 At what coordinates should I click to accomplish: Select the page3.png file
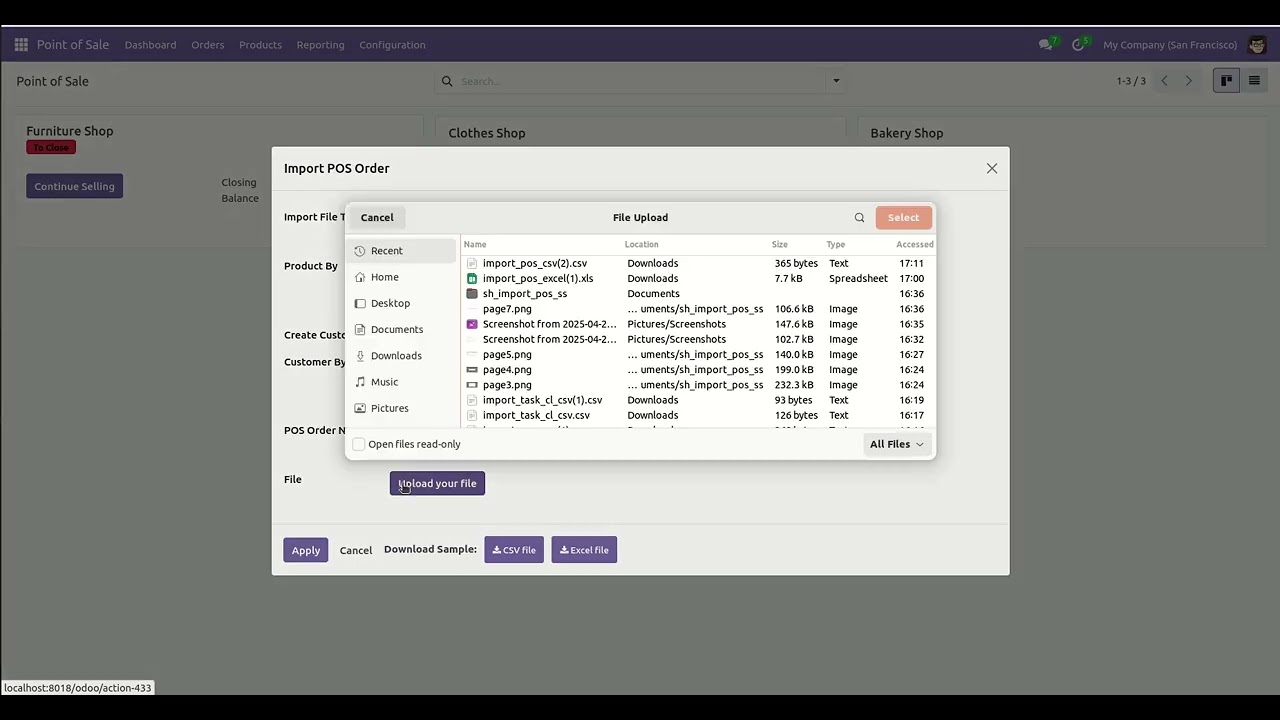(698, 385)
